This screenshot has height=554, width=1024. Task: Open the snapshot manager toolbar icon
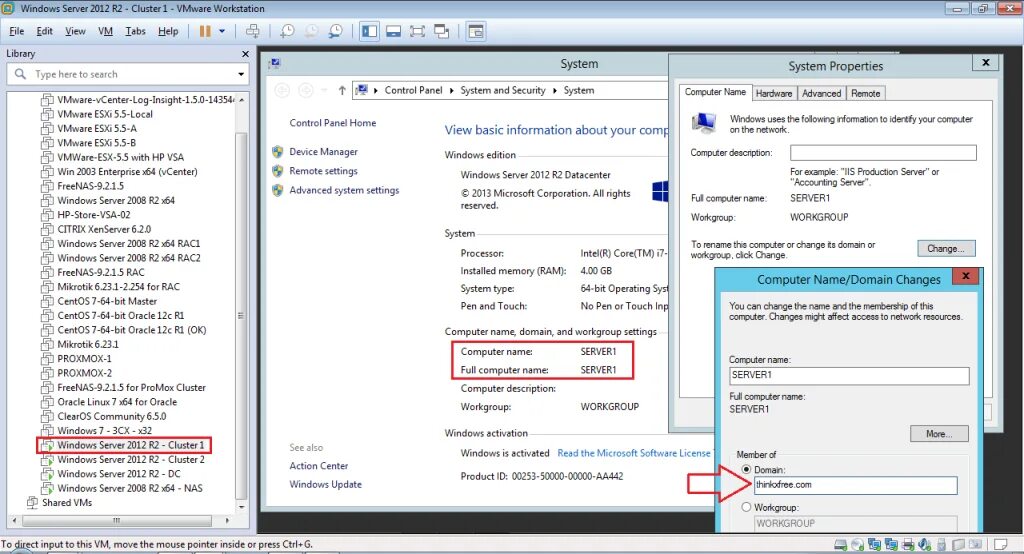click(x=336, y=31)
